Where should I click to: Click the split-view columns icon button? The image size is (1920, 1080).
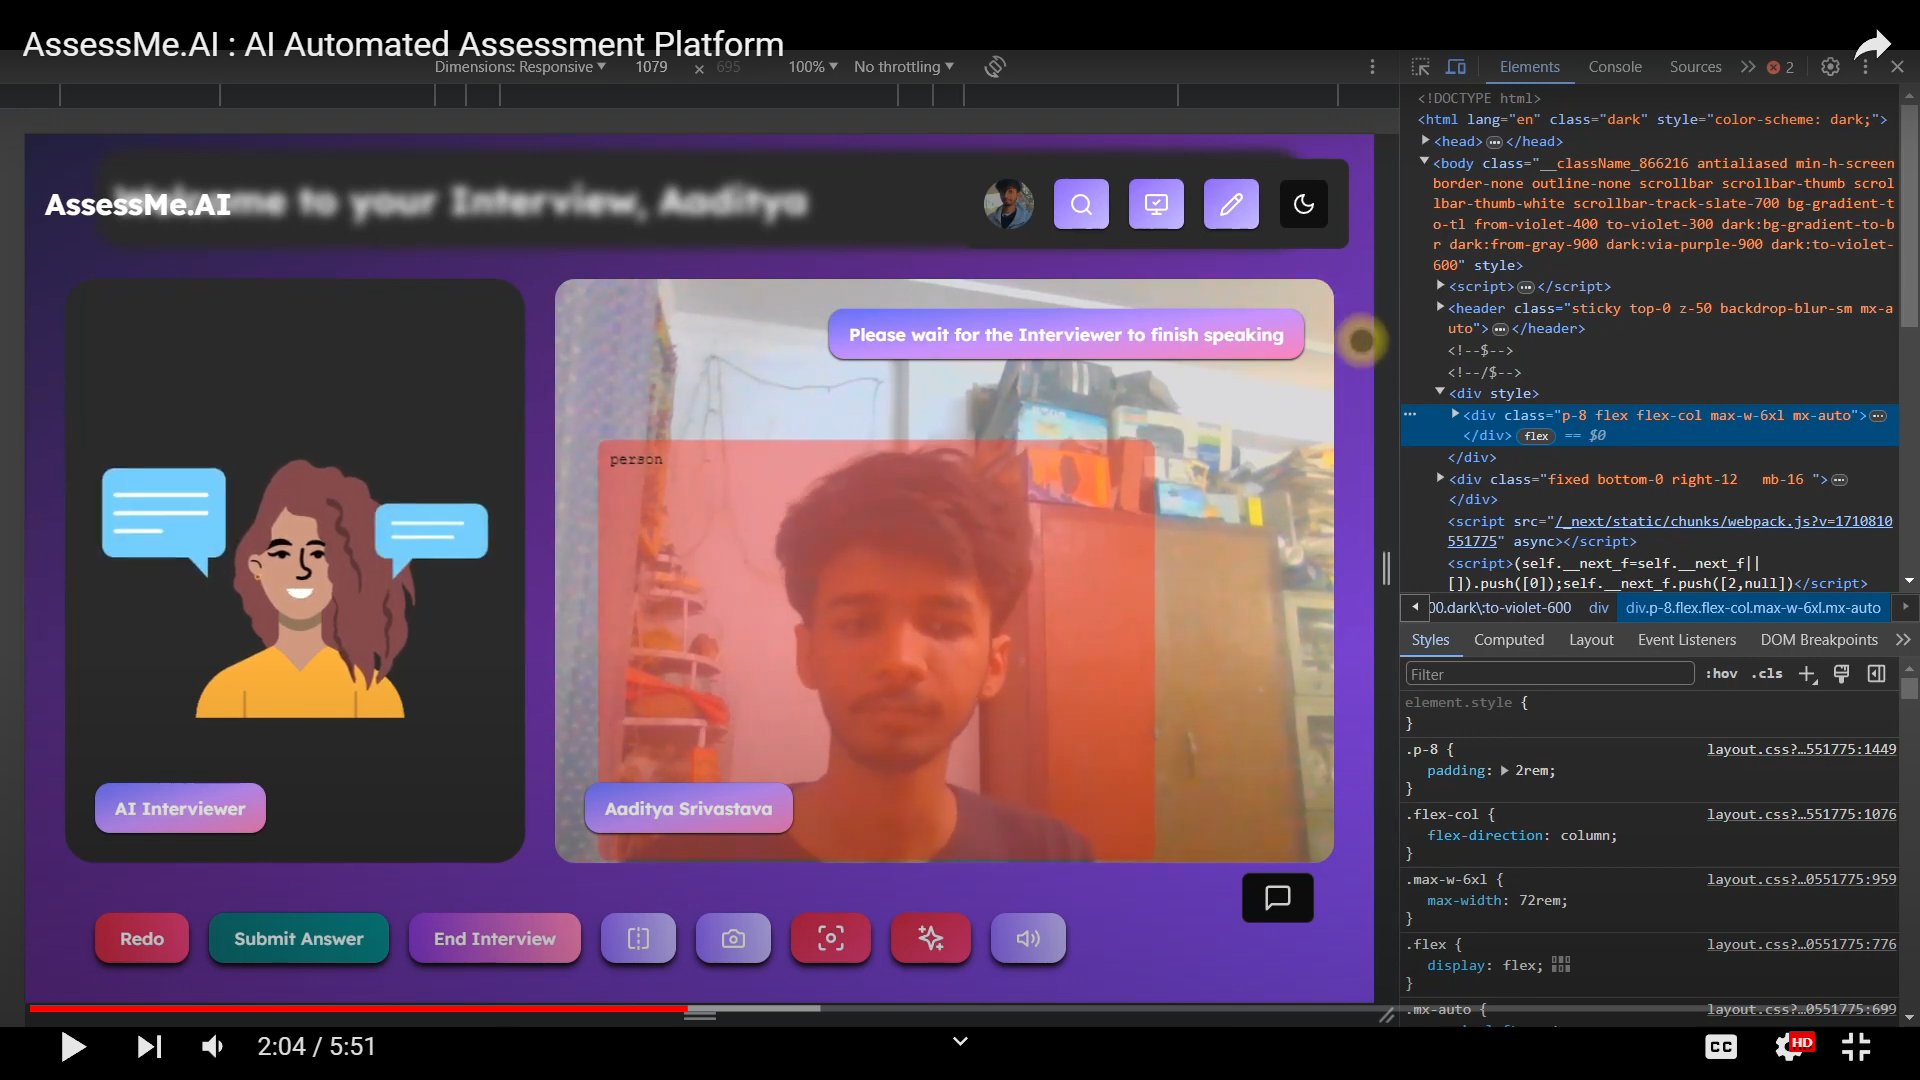click(x=638, y=938)
